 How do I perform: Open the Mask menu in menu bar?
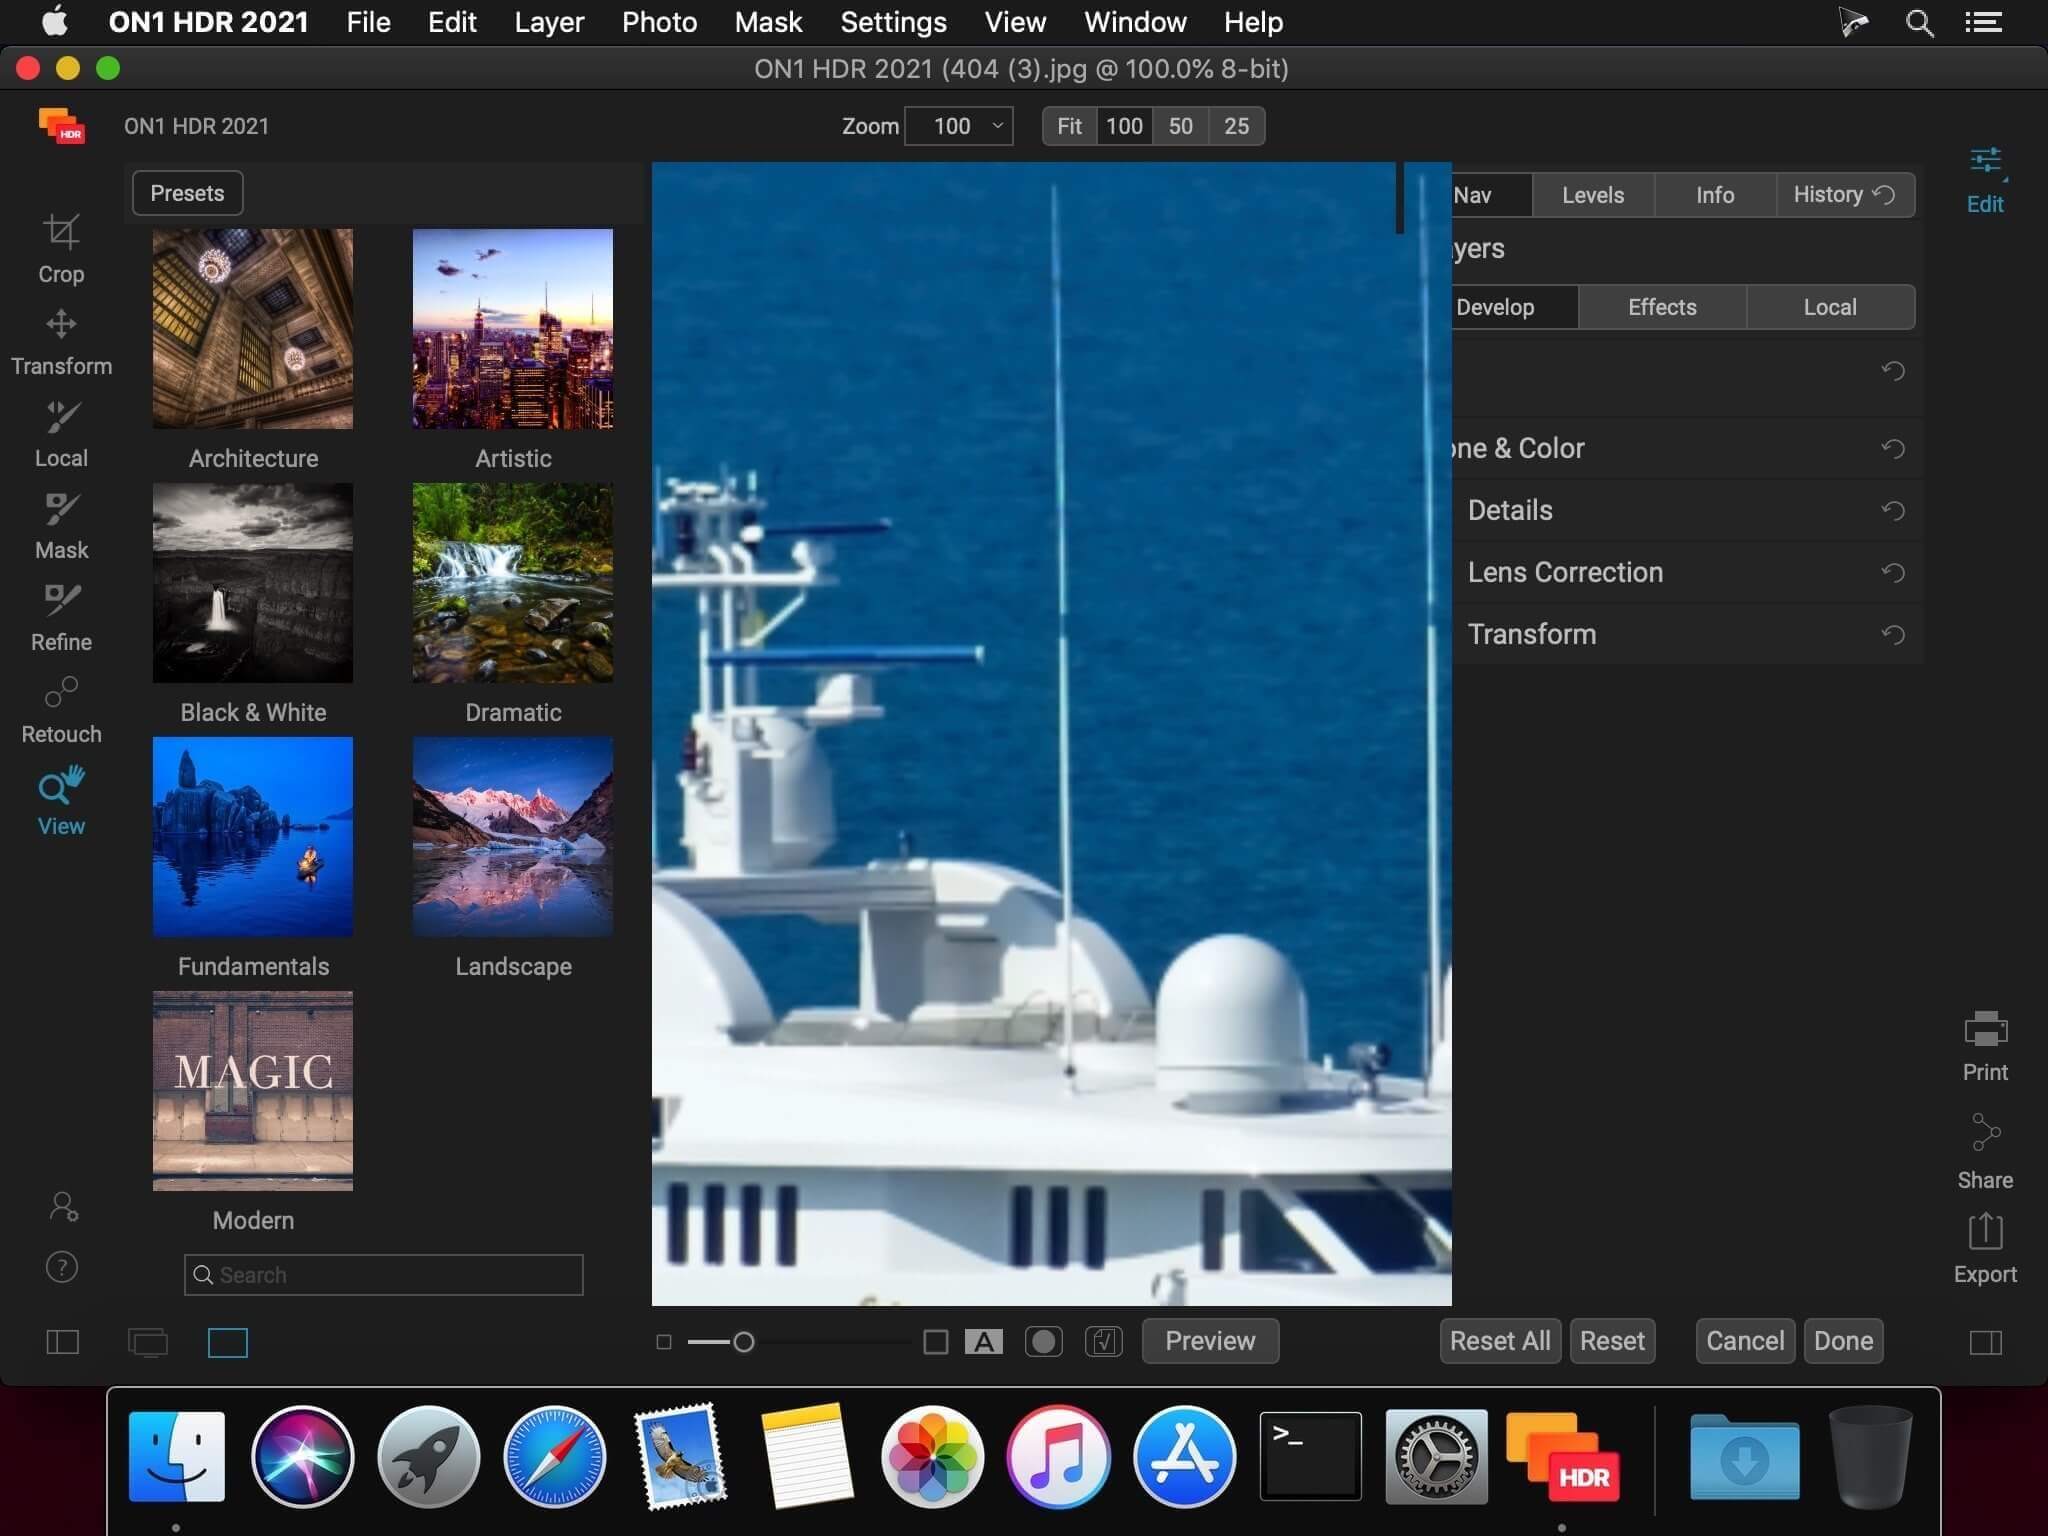point(768,22)
